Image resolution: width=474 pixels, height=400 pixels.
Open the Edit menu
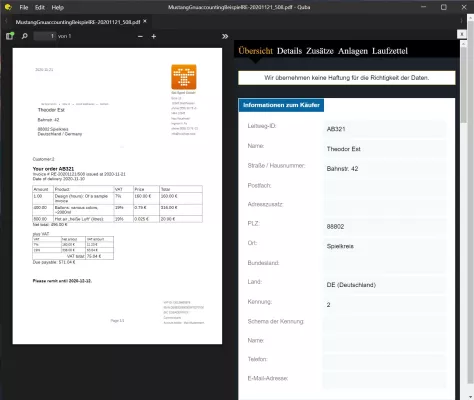coord(40,7)
